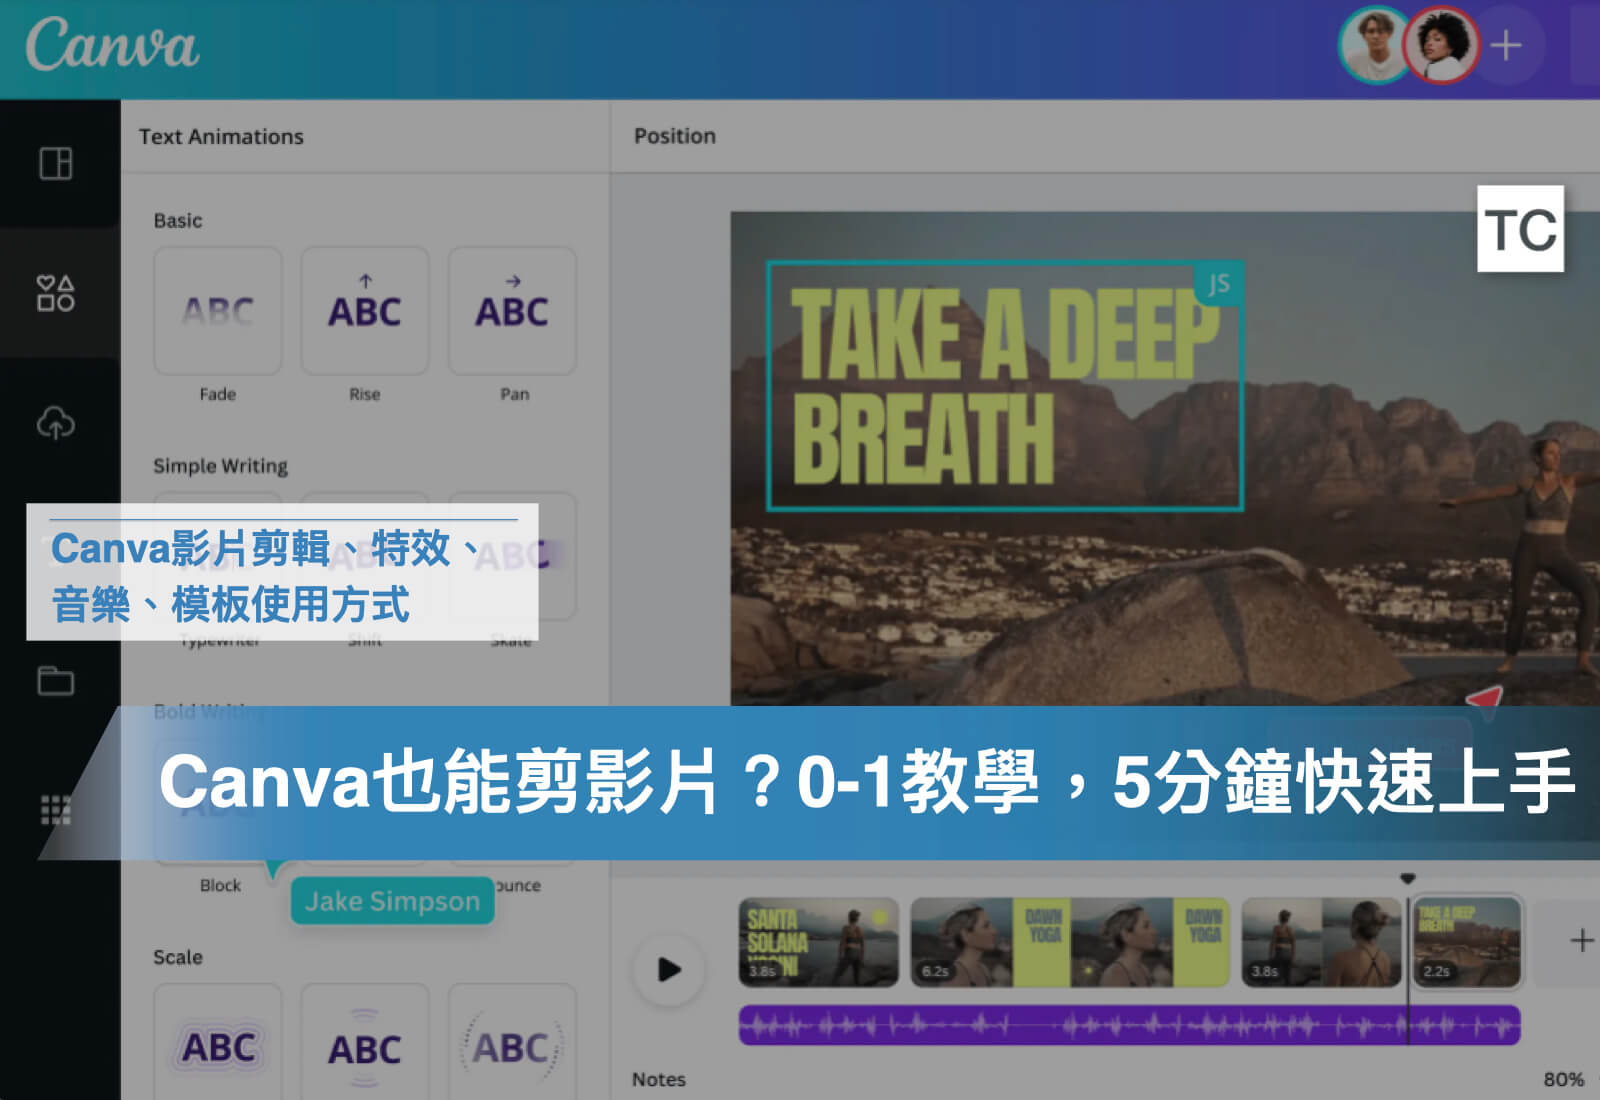Viewport: 1600px width, 1100px height.
Task: Click the JS collaborator tag on the text box
Action: [x=1218, y=284]
